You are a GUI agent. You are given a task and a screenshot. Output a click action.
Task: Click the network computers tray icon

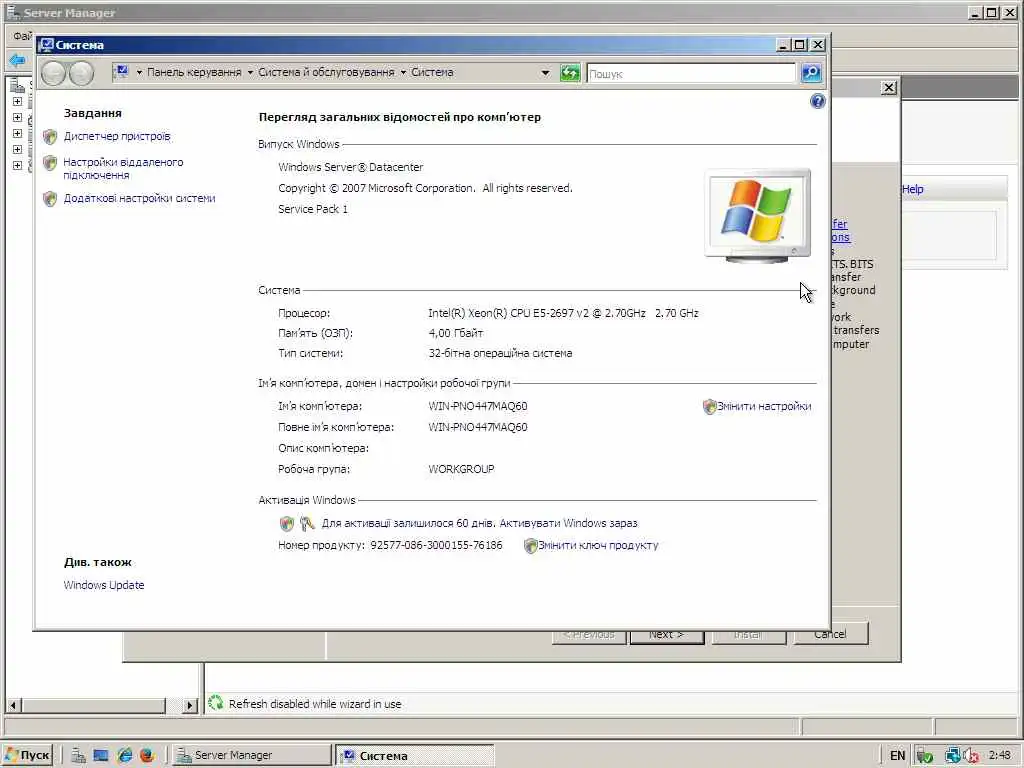(x=953, y=756)
